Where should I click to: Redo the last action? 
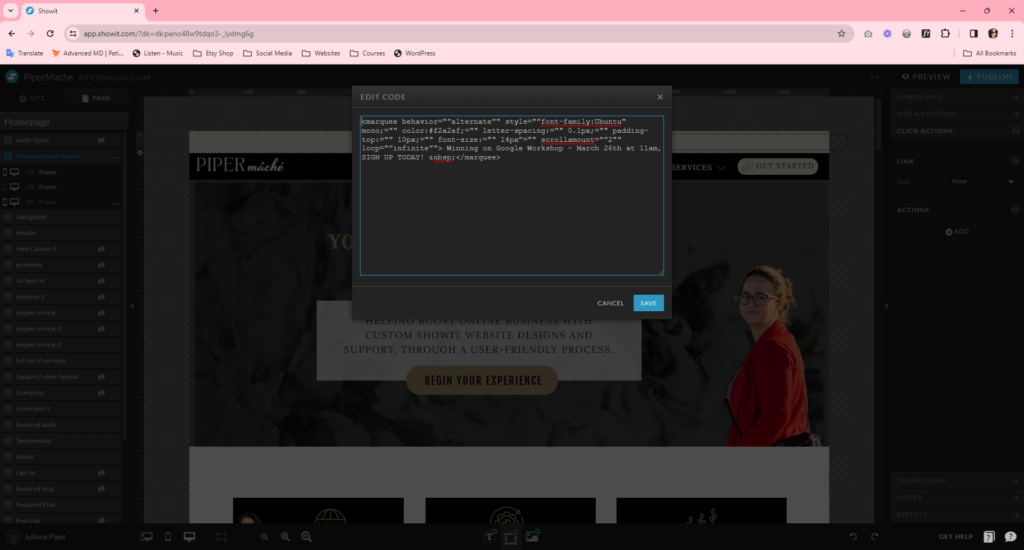click(x=874, y=537)
